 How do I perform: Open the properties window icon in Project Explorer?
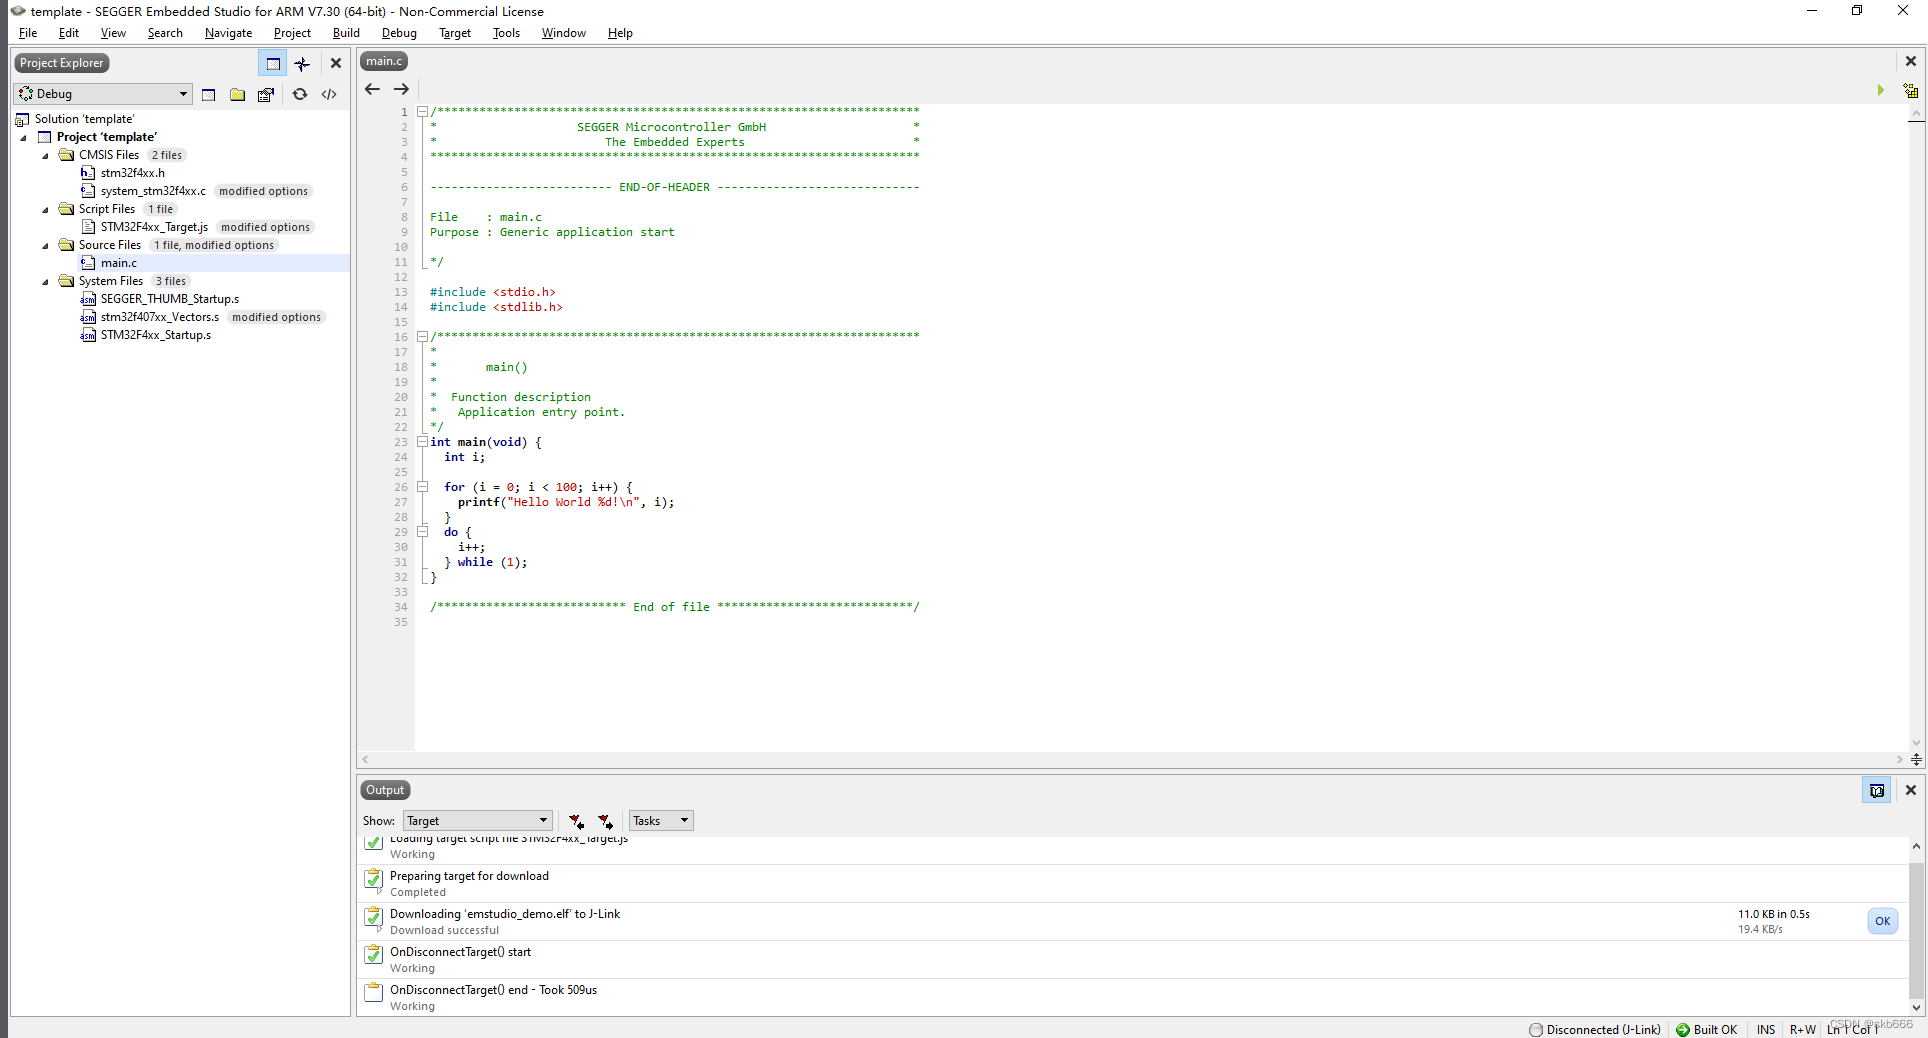pos(266,94)
